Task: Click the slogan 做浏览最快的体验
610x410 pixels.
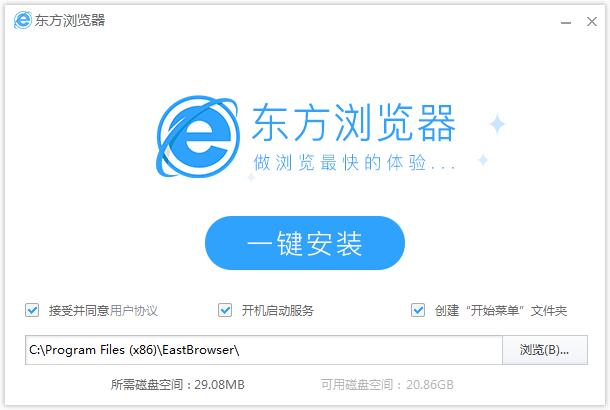Action: click(x=355, y=162)
